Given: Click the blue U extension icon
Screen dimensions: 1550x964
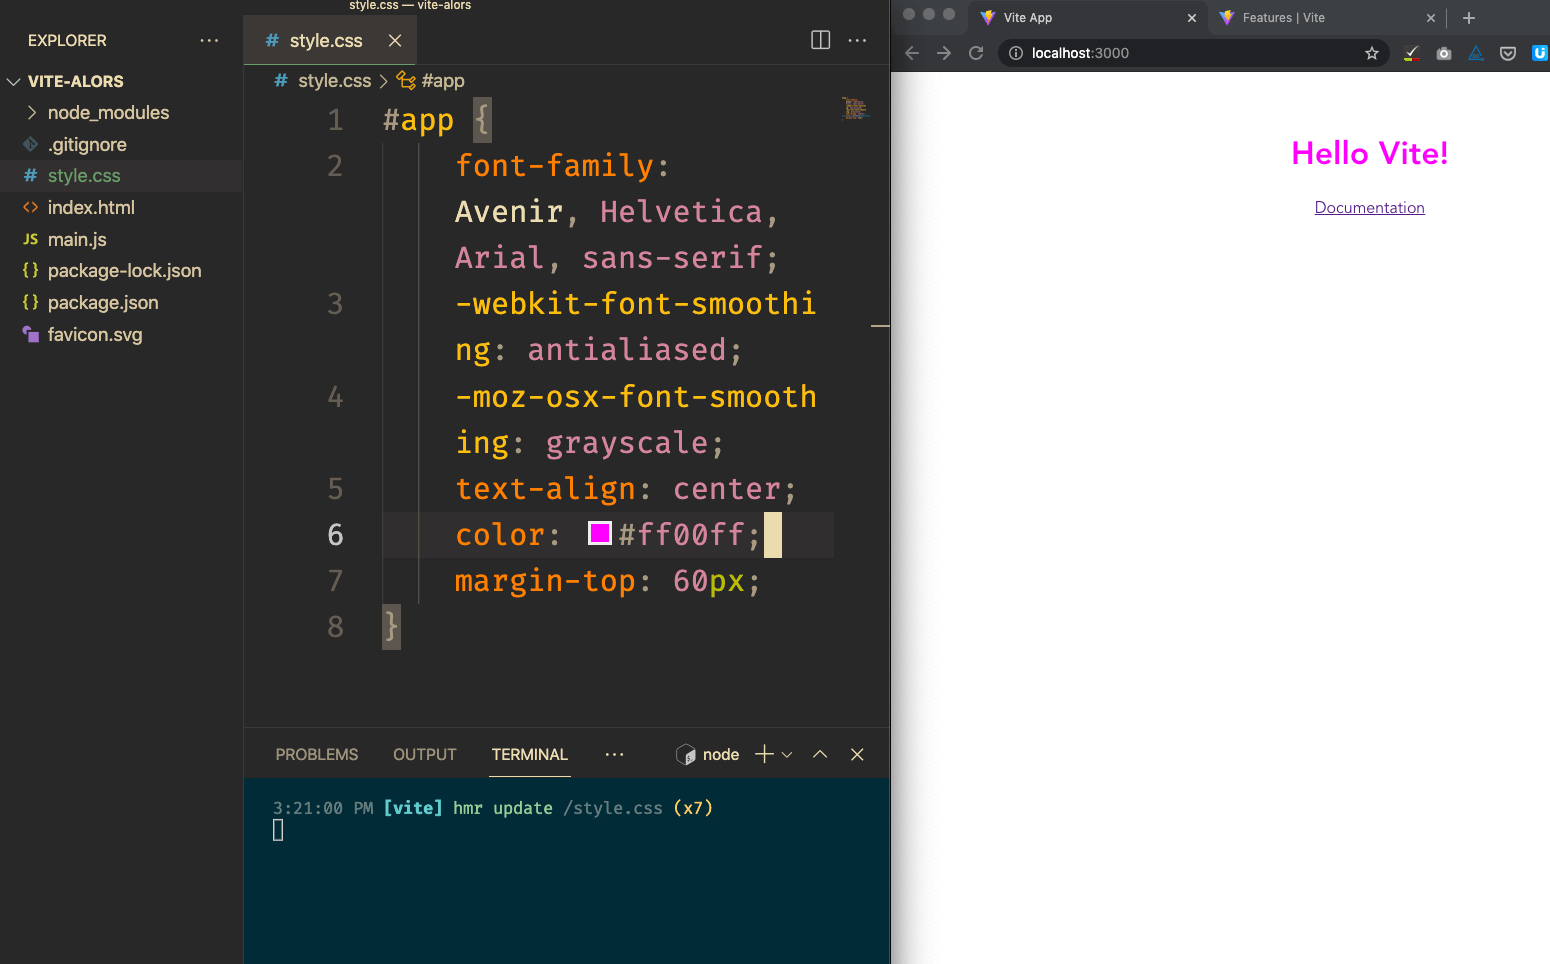Looking at the screenshot, I should click(x=1540, y=53).
